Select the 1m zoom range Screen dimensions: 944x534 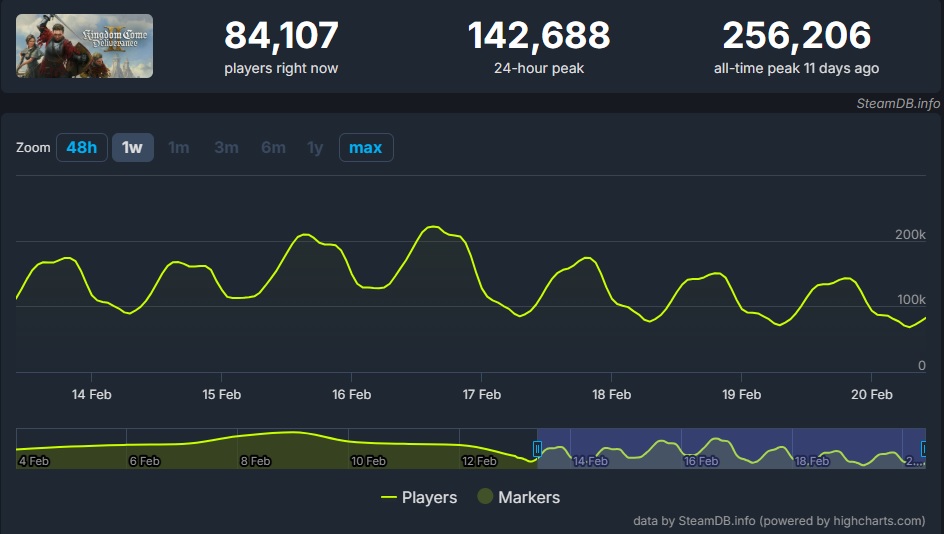tap(179, 147)
